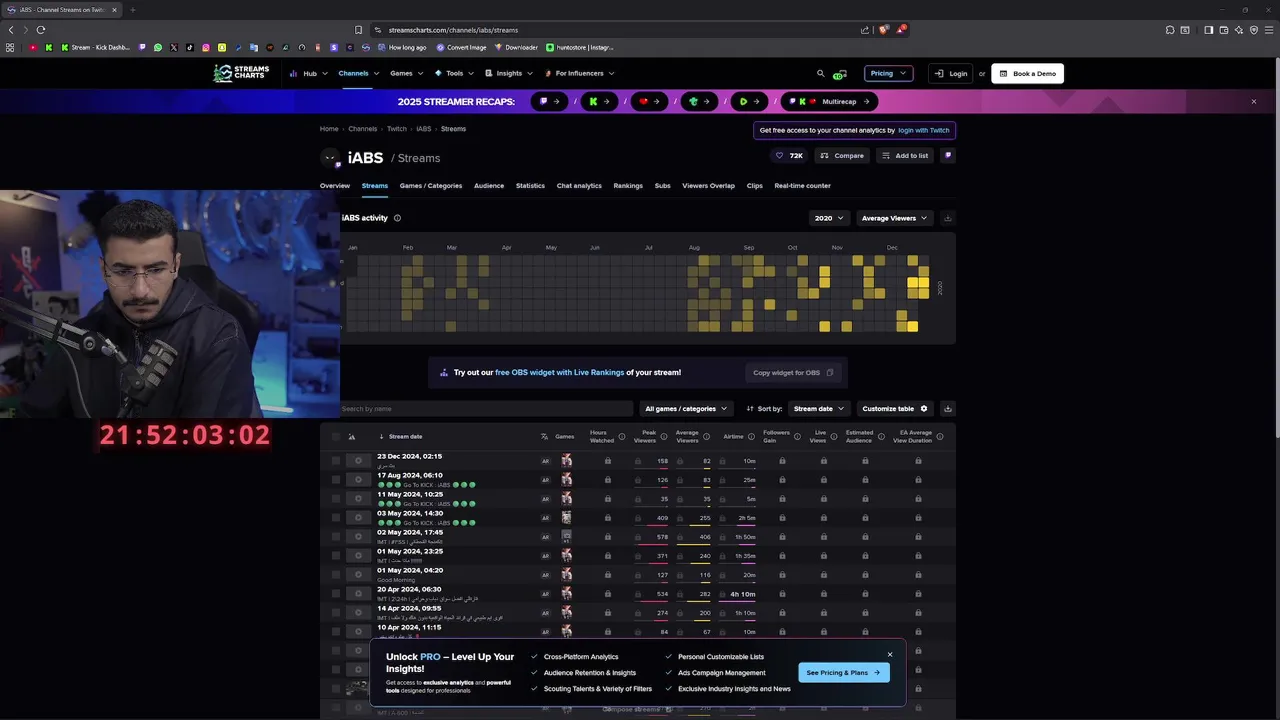Toggle select-all checkbox in table header
The width and height of the screenshot is (1280, 720).
336,436
